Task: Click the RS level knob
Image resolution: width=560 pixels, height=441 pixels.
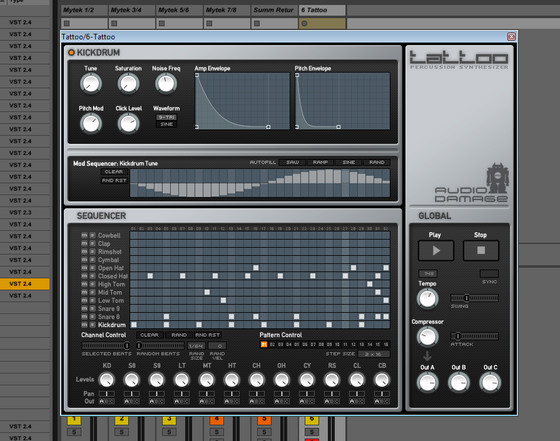Action: 331,380
